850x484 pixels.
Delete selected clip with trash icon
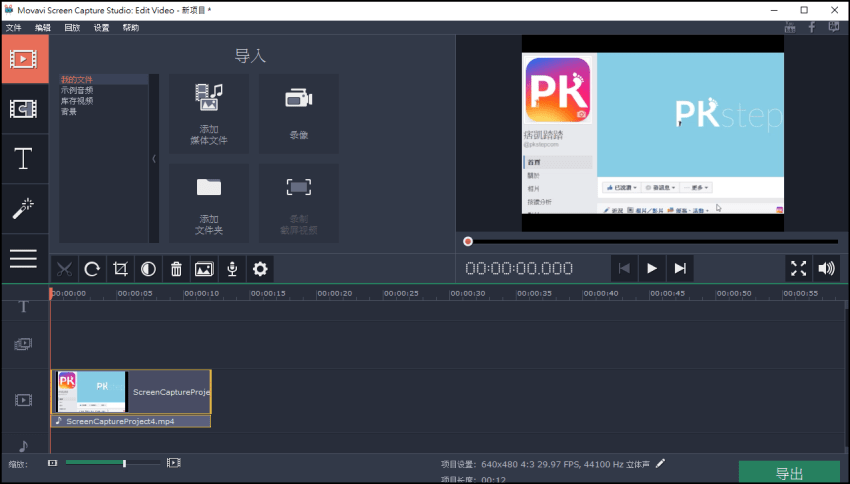point(176,269)
